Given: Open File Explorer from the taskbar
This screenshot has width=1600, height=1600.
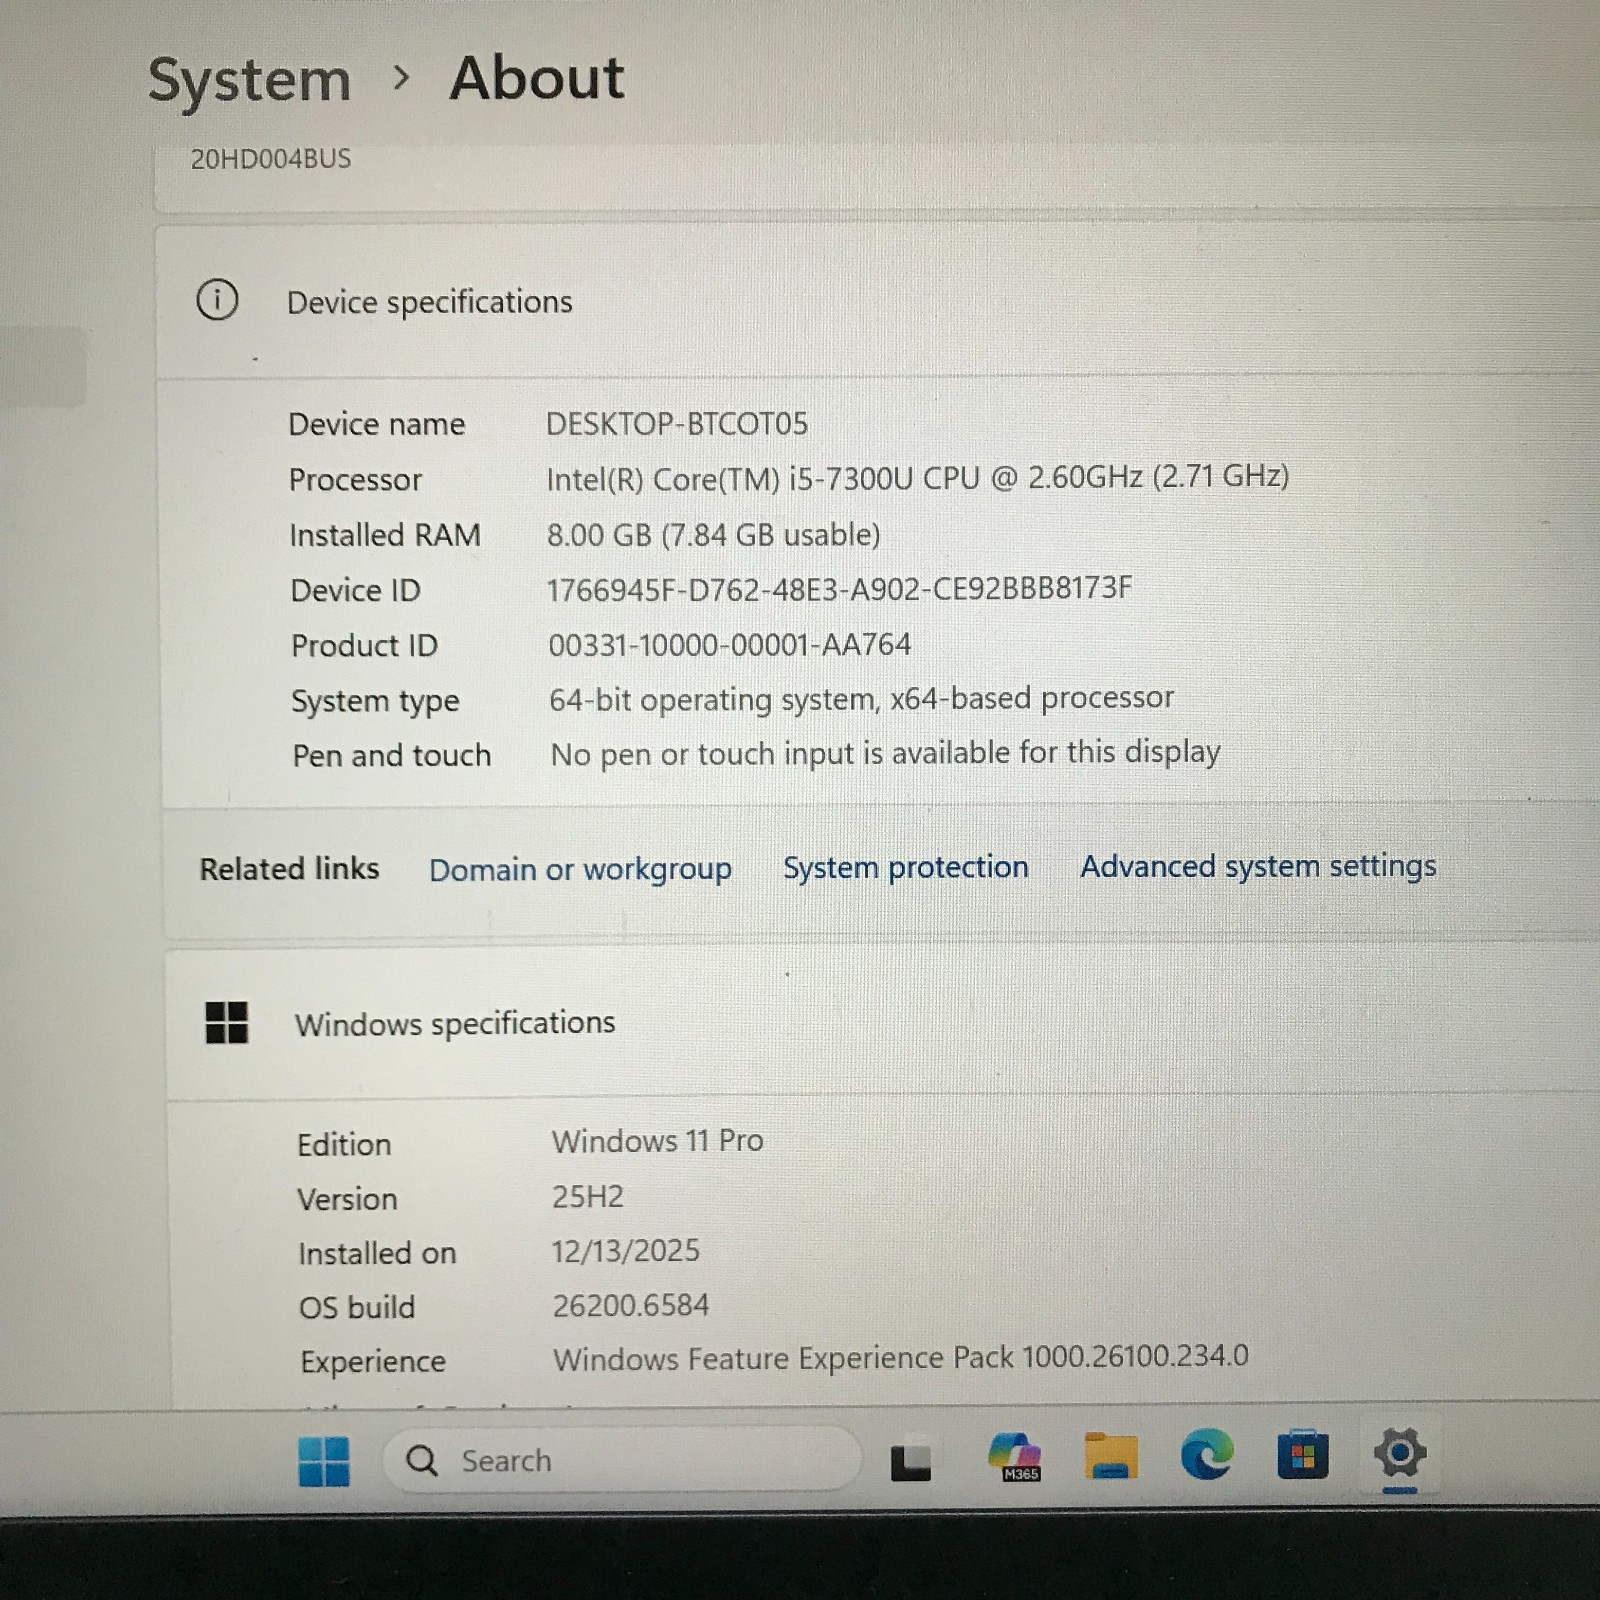Looking at the screenshot, I should click(x=1111, y=1457).
